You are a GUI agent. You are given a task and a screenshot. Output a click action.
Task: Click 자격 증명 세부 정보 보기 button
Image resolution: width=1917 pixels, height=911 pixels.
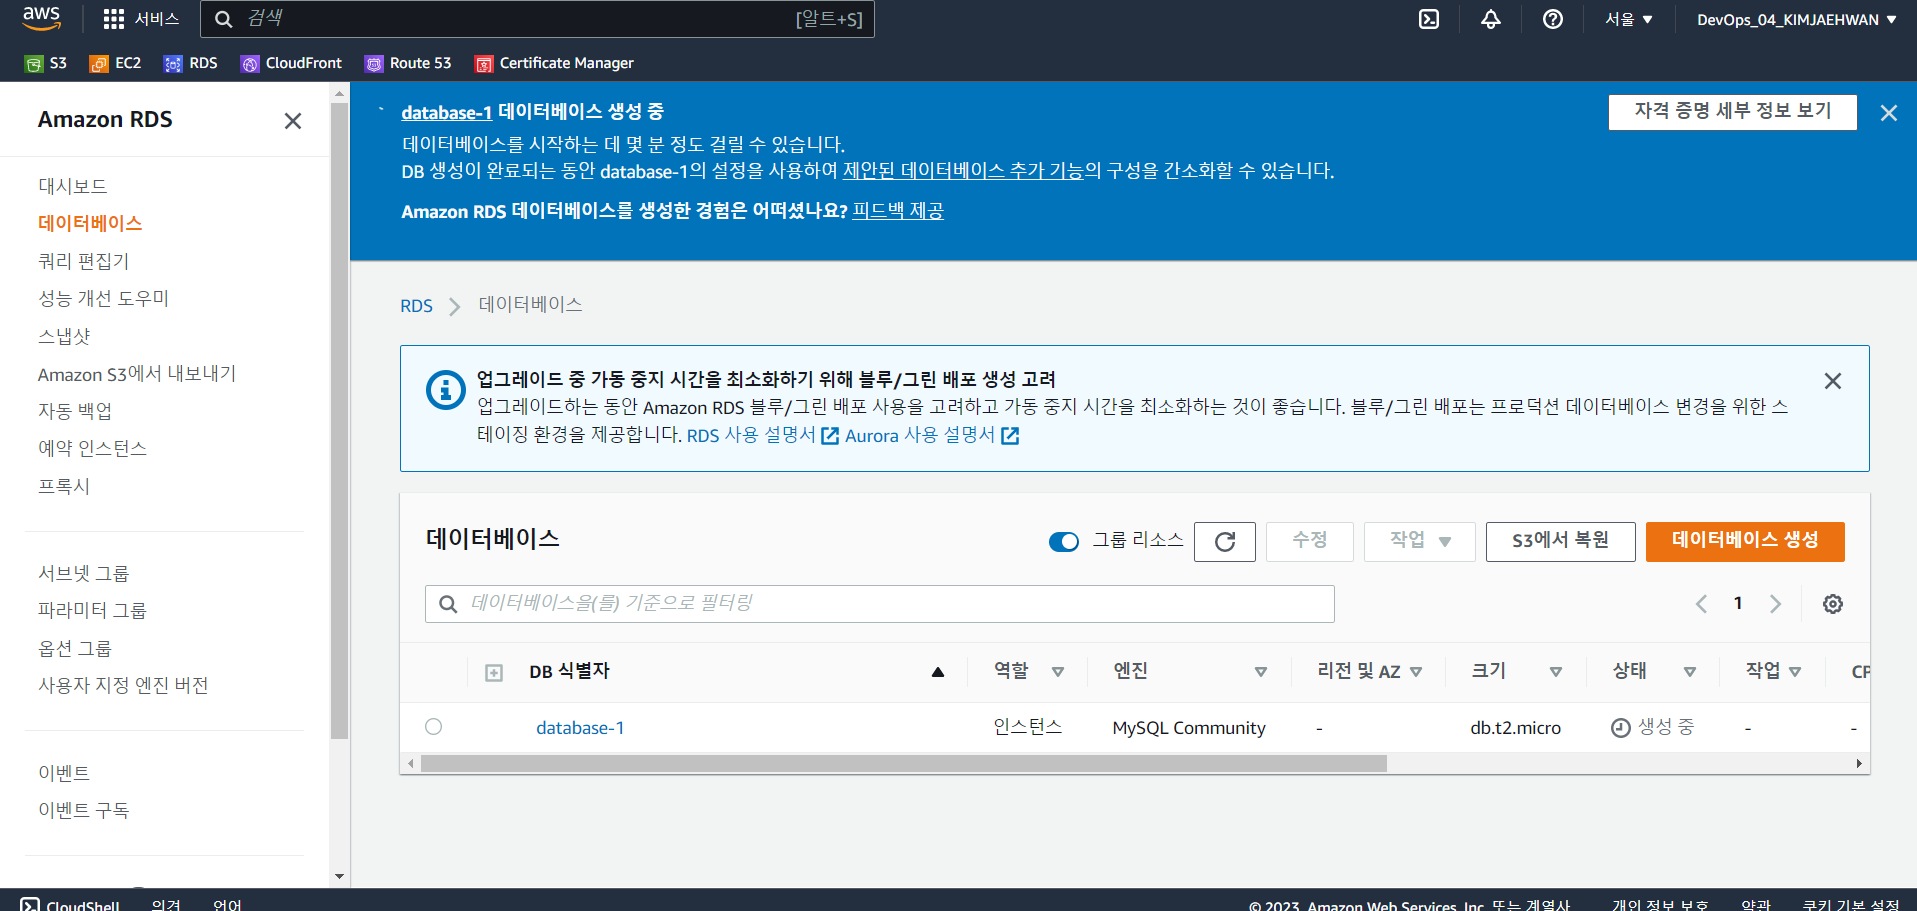[1733, 112]
